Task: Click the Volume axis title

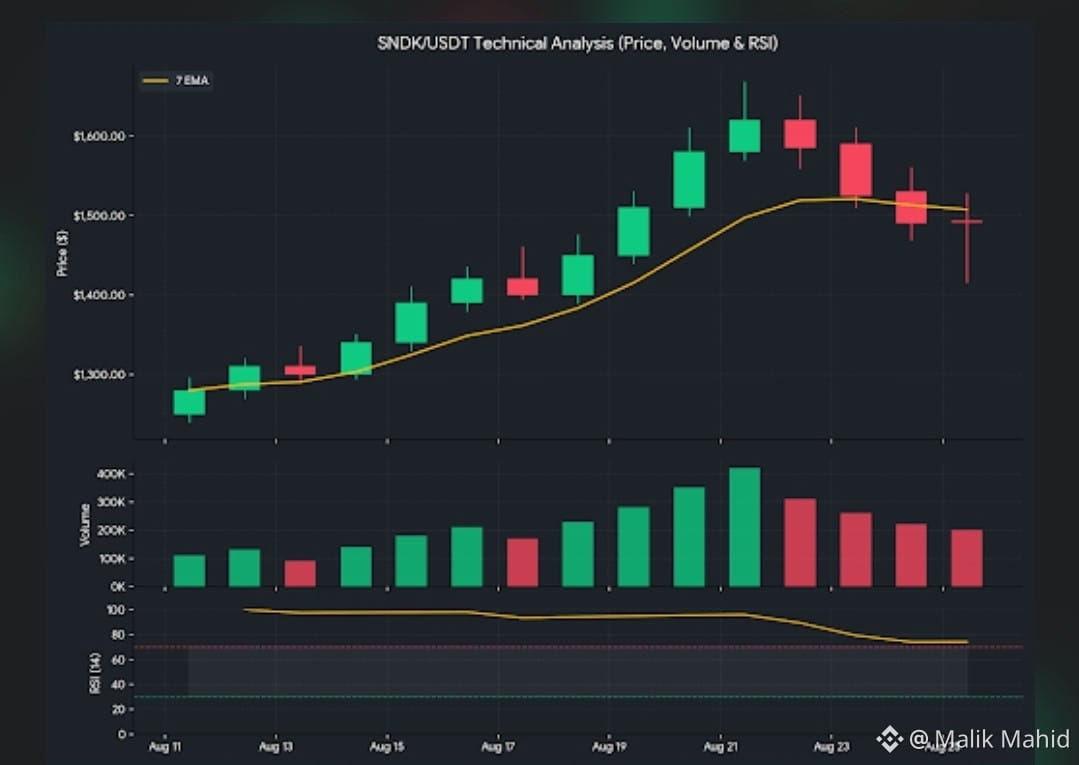Action: point(85,525)
